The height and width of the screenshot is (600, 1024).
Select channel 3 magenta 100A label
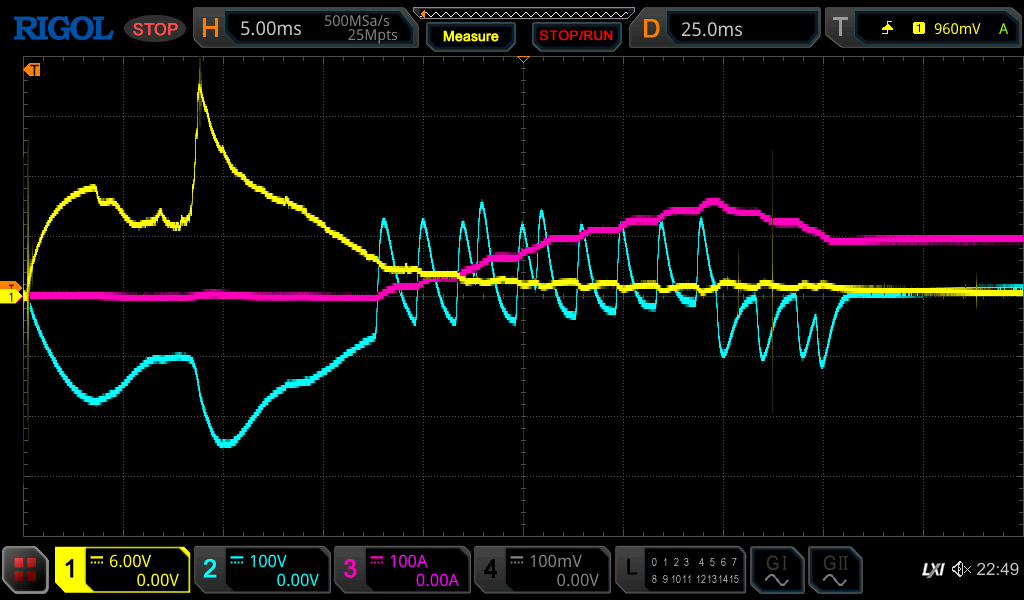[401, 570]
